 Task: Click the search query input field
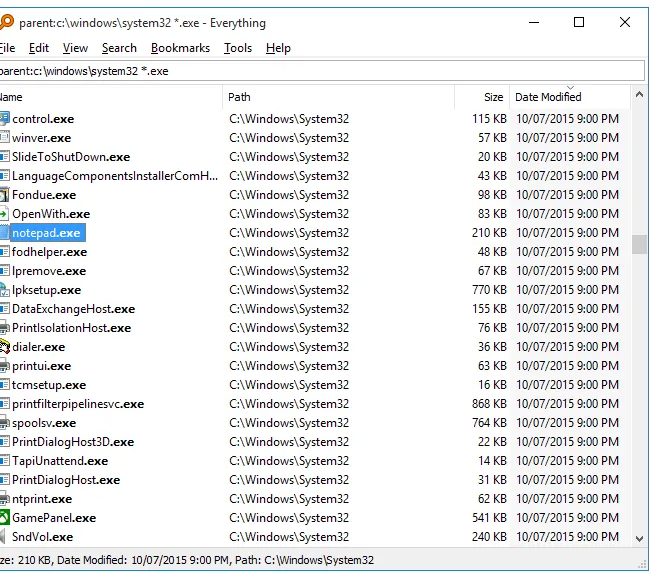pyautogui.click(x=320, y=71)
